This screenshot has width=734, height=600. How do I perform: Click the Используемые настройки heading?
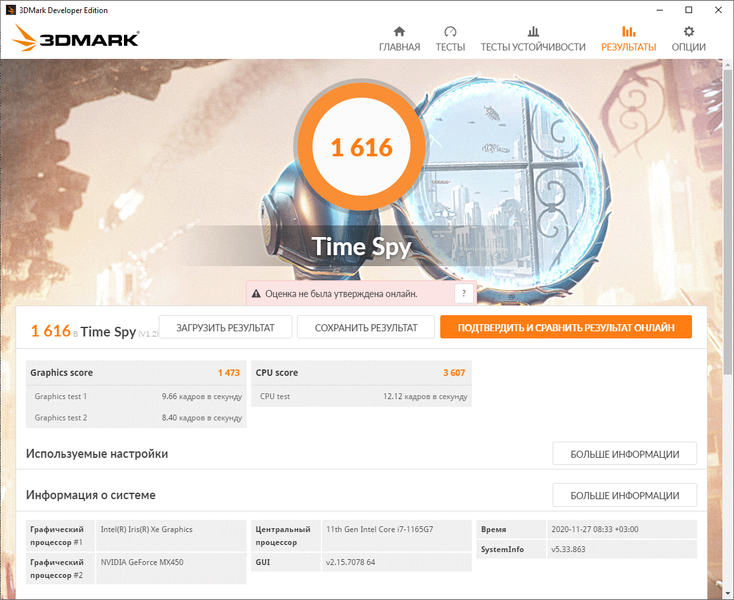point(97,454)
